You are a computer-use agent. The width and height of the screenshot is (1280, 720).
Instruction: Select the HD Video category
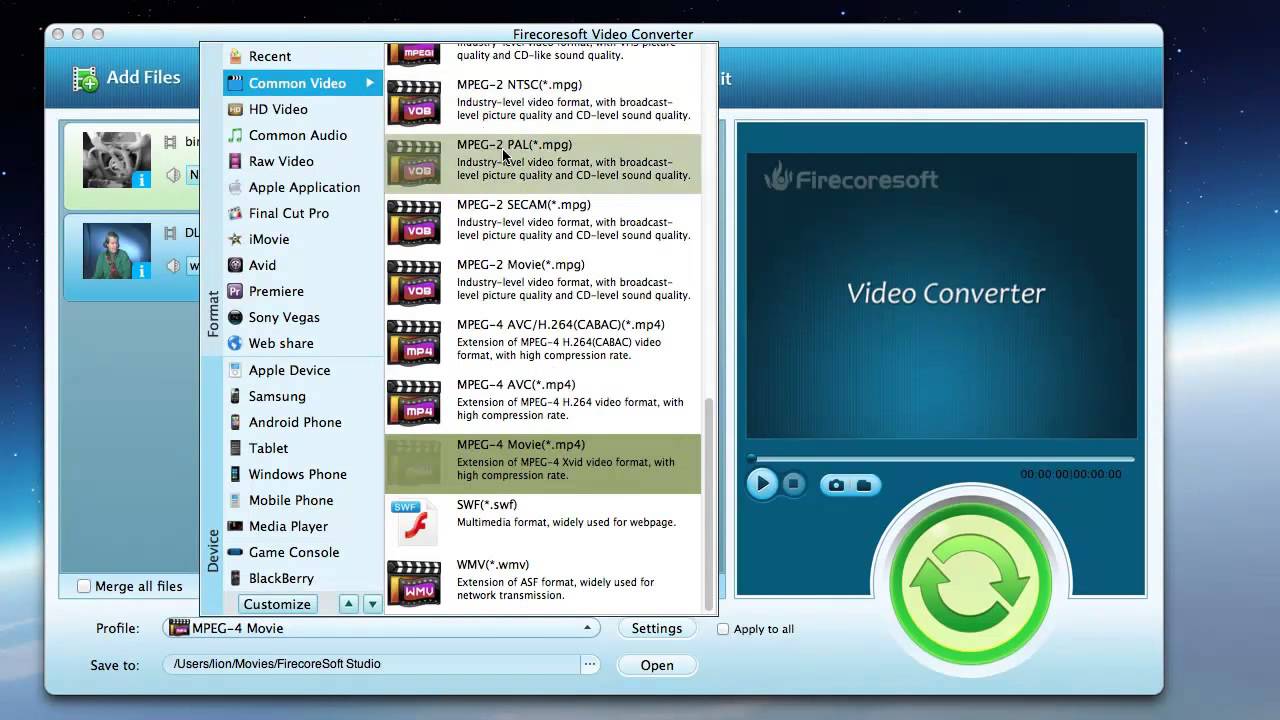tap(302, 109)
